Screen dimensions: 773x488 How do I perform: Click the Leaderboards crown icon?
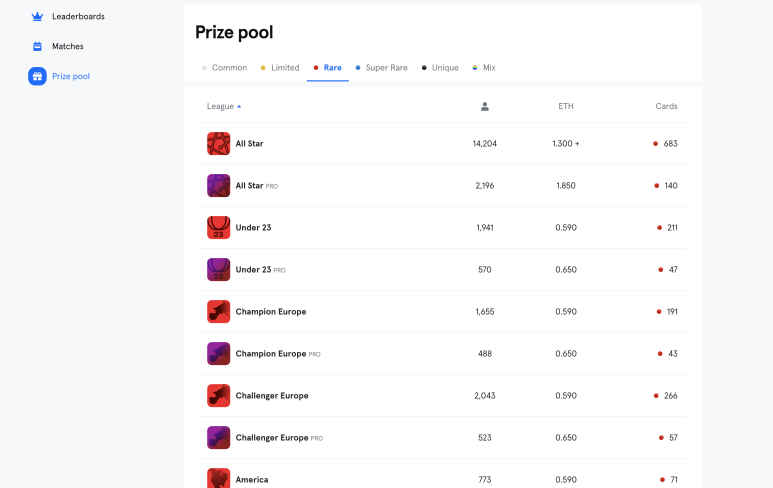37,16
